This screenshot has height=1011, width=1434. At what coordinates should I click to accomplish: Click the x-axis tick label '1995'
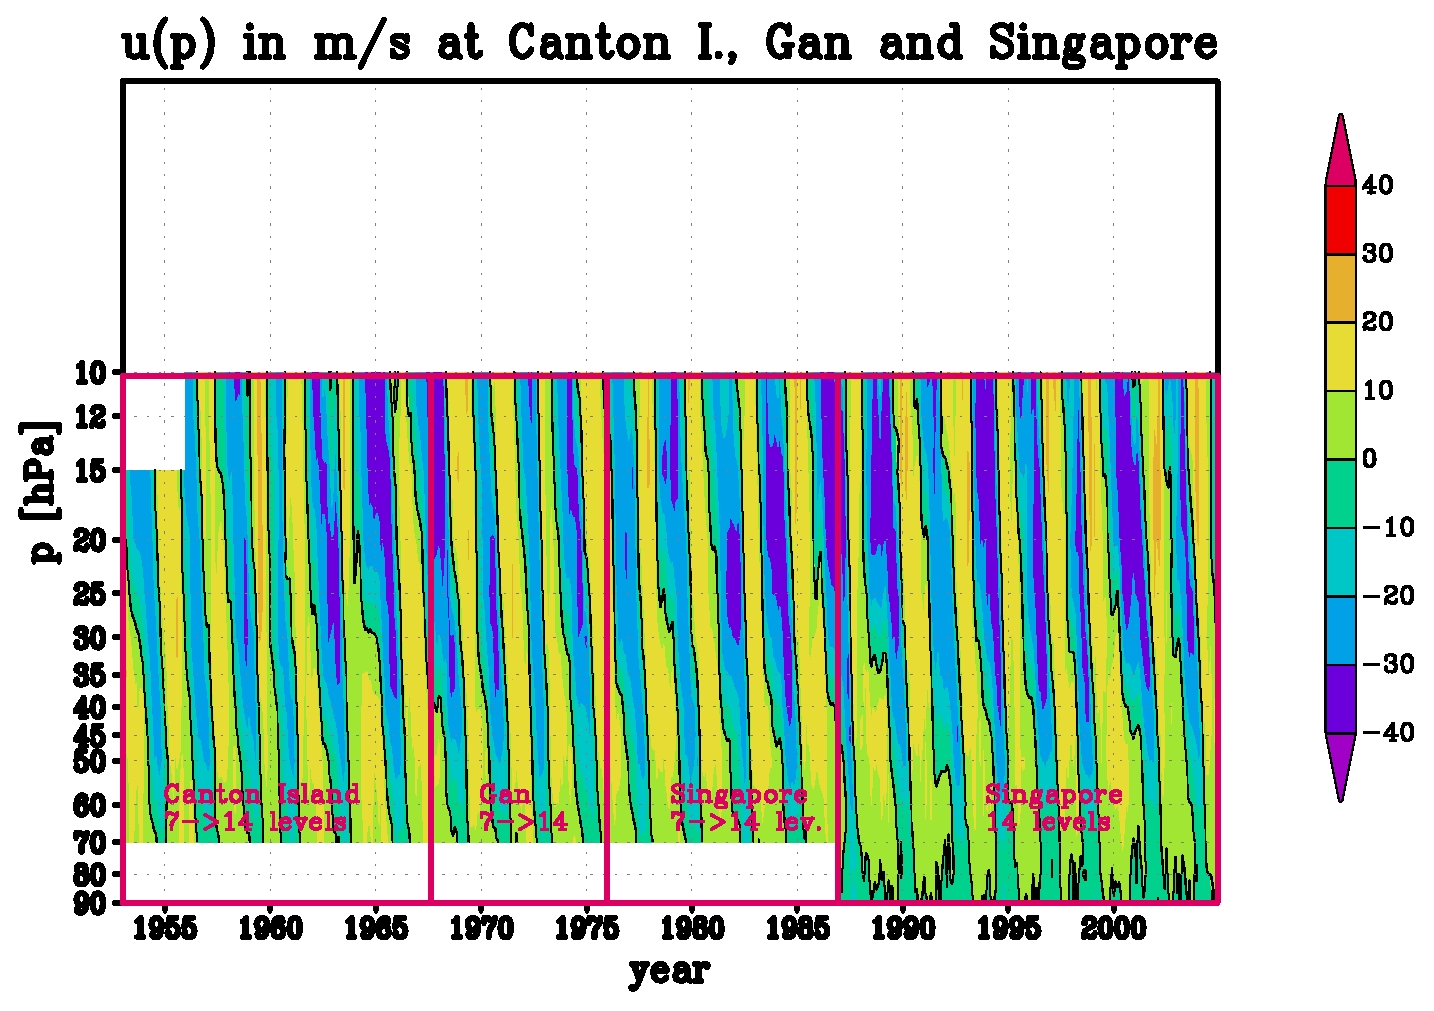point(1008,929)
